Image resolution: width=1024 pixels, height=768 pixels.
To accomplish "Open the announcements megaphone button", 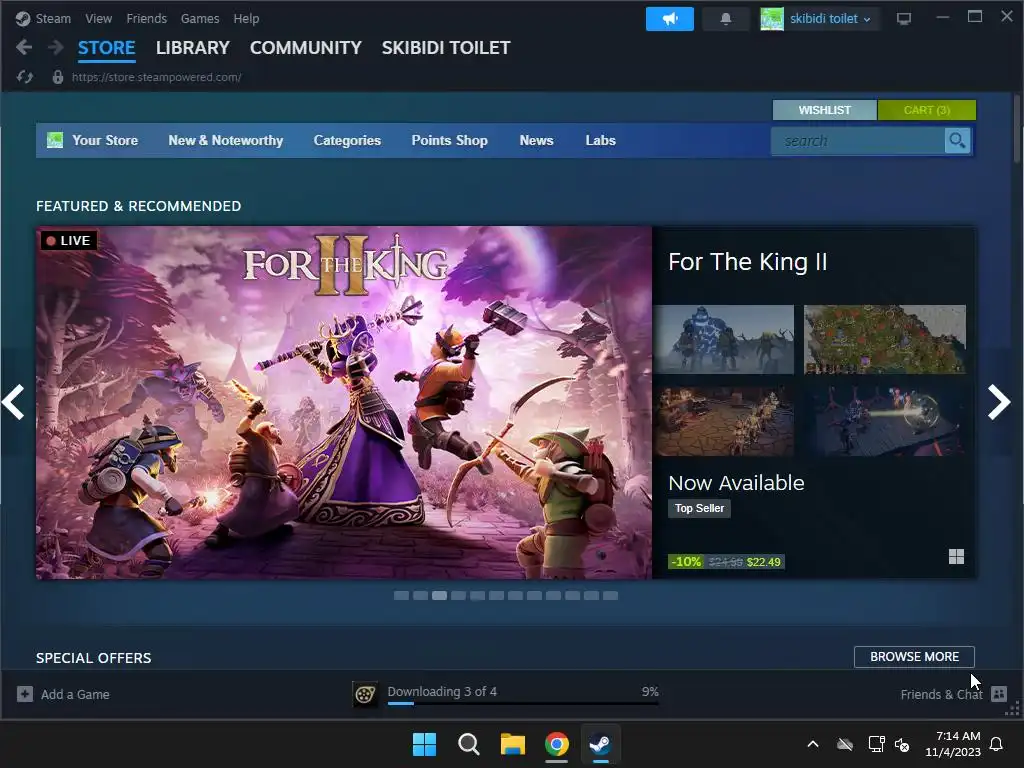I will click(669, 19).
